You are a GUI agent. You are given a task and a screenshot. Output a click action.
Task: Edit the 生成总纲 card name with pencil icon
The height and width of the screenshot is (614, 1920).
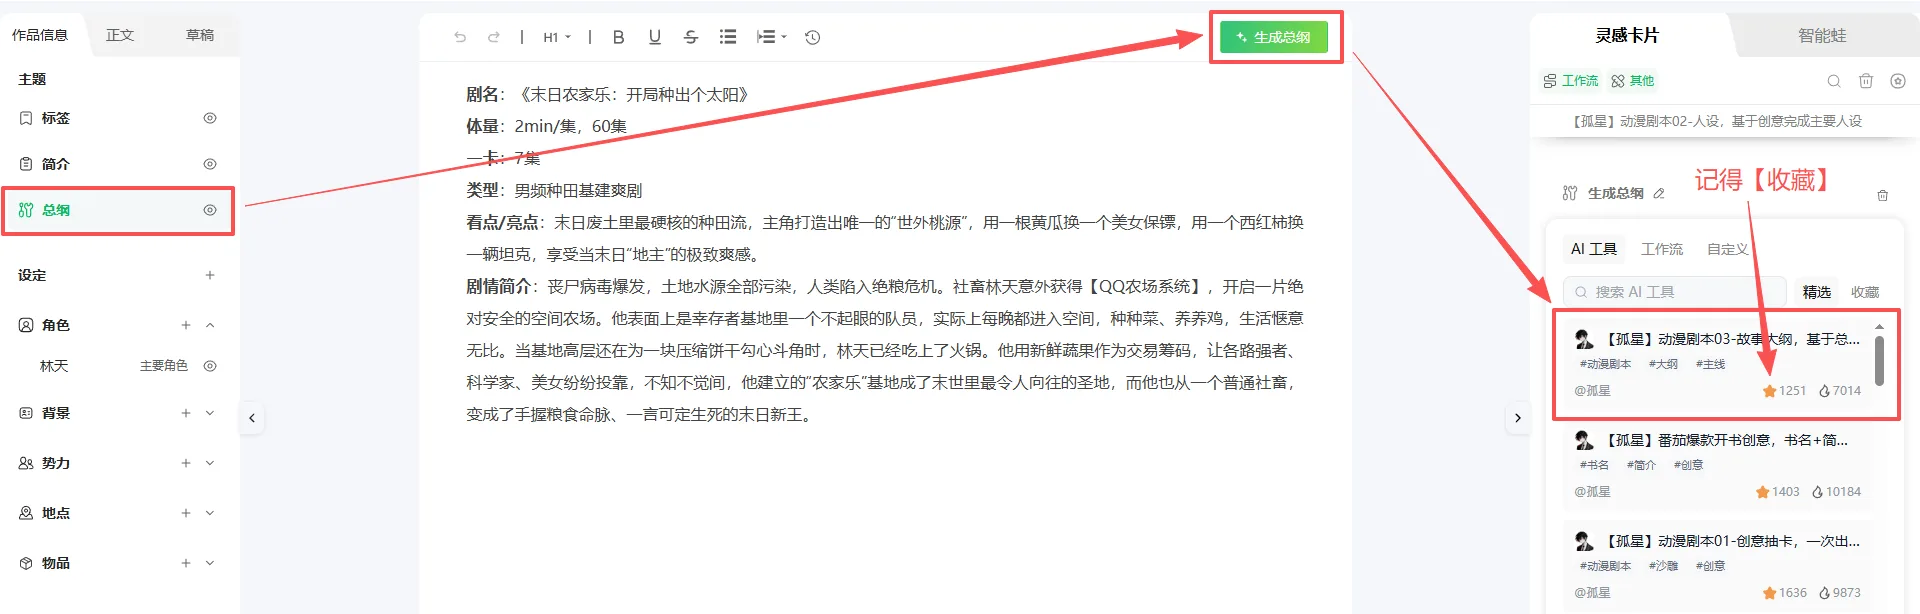[x=1659, y=193]
